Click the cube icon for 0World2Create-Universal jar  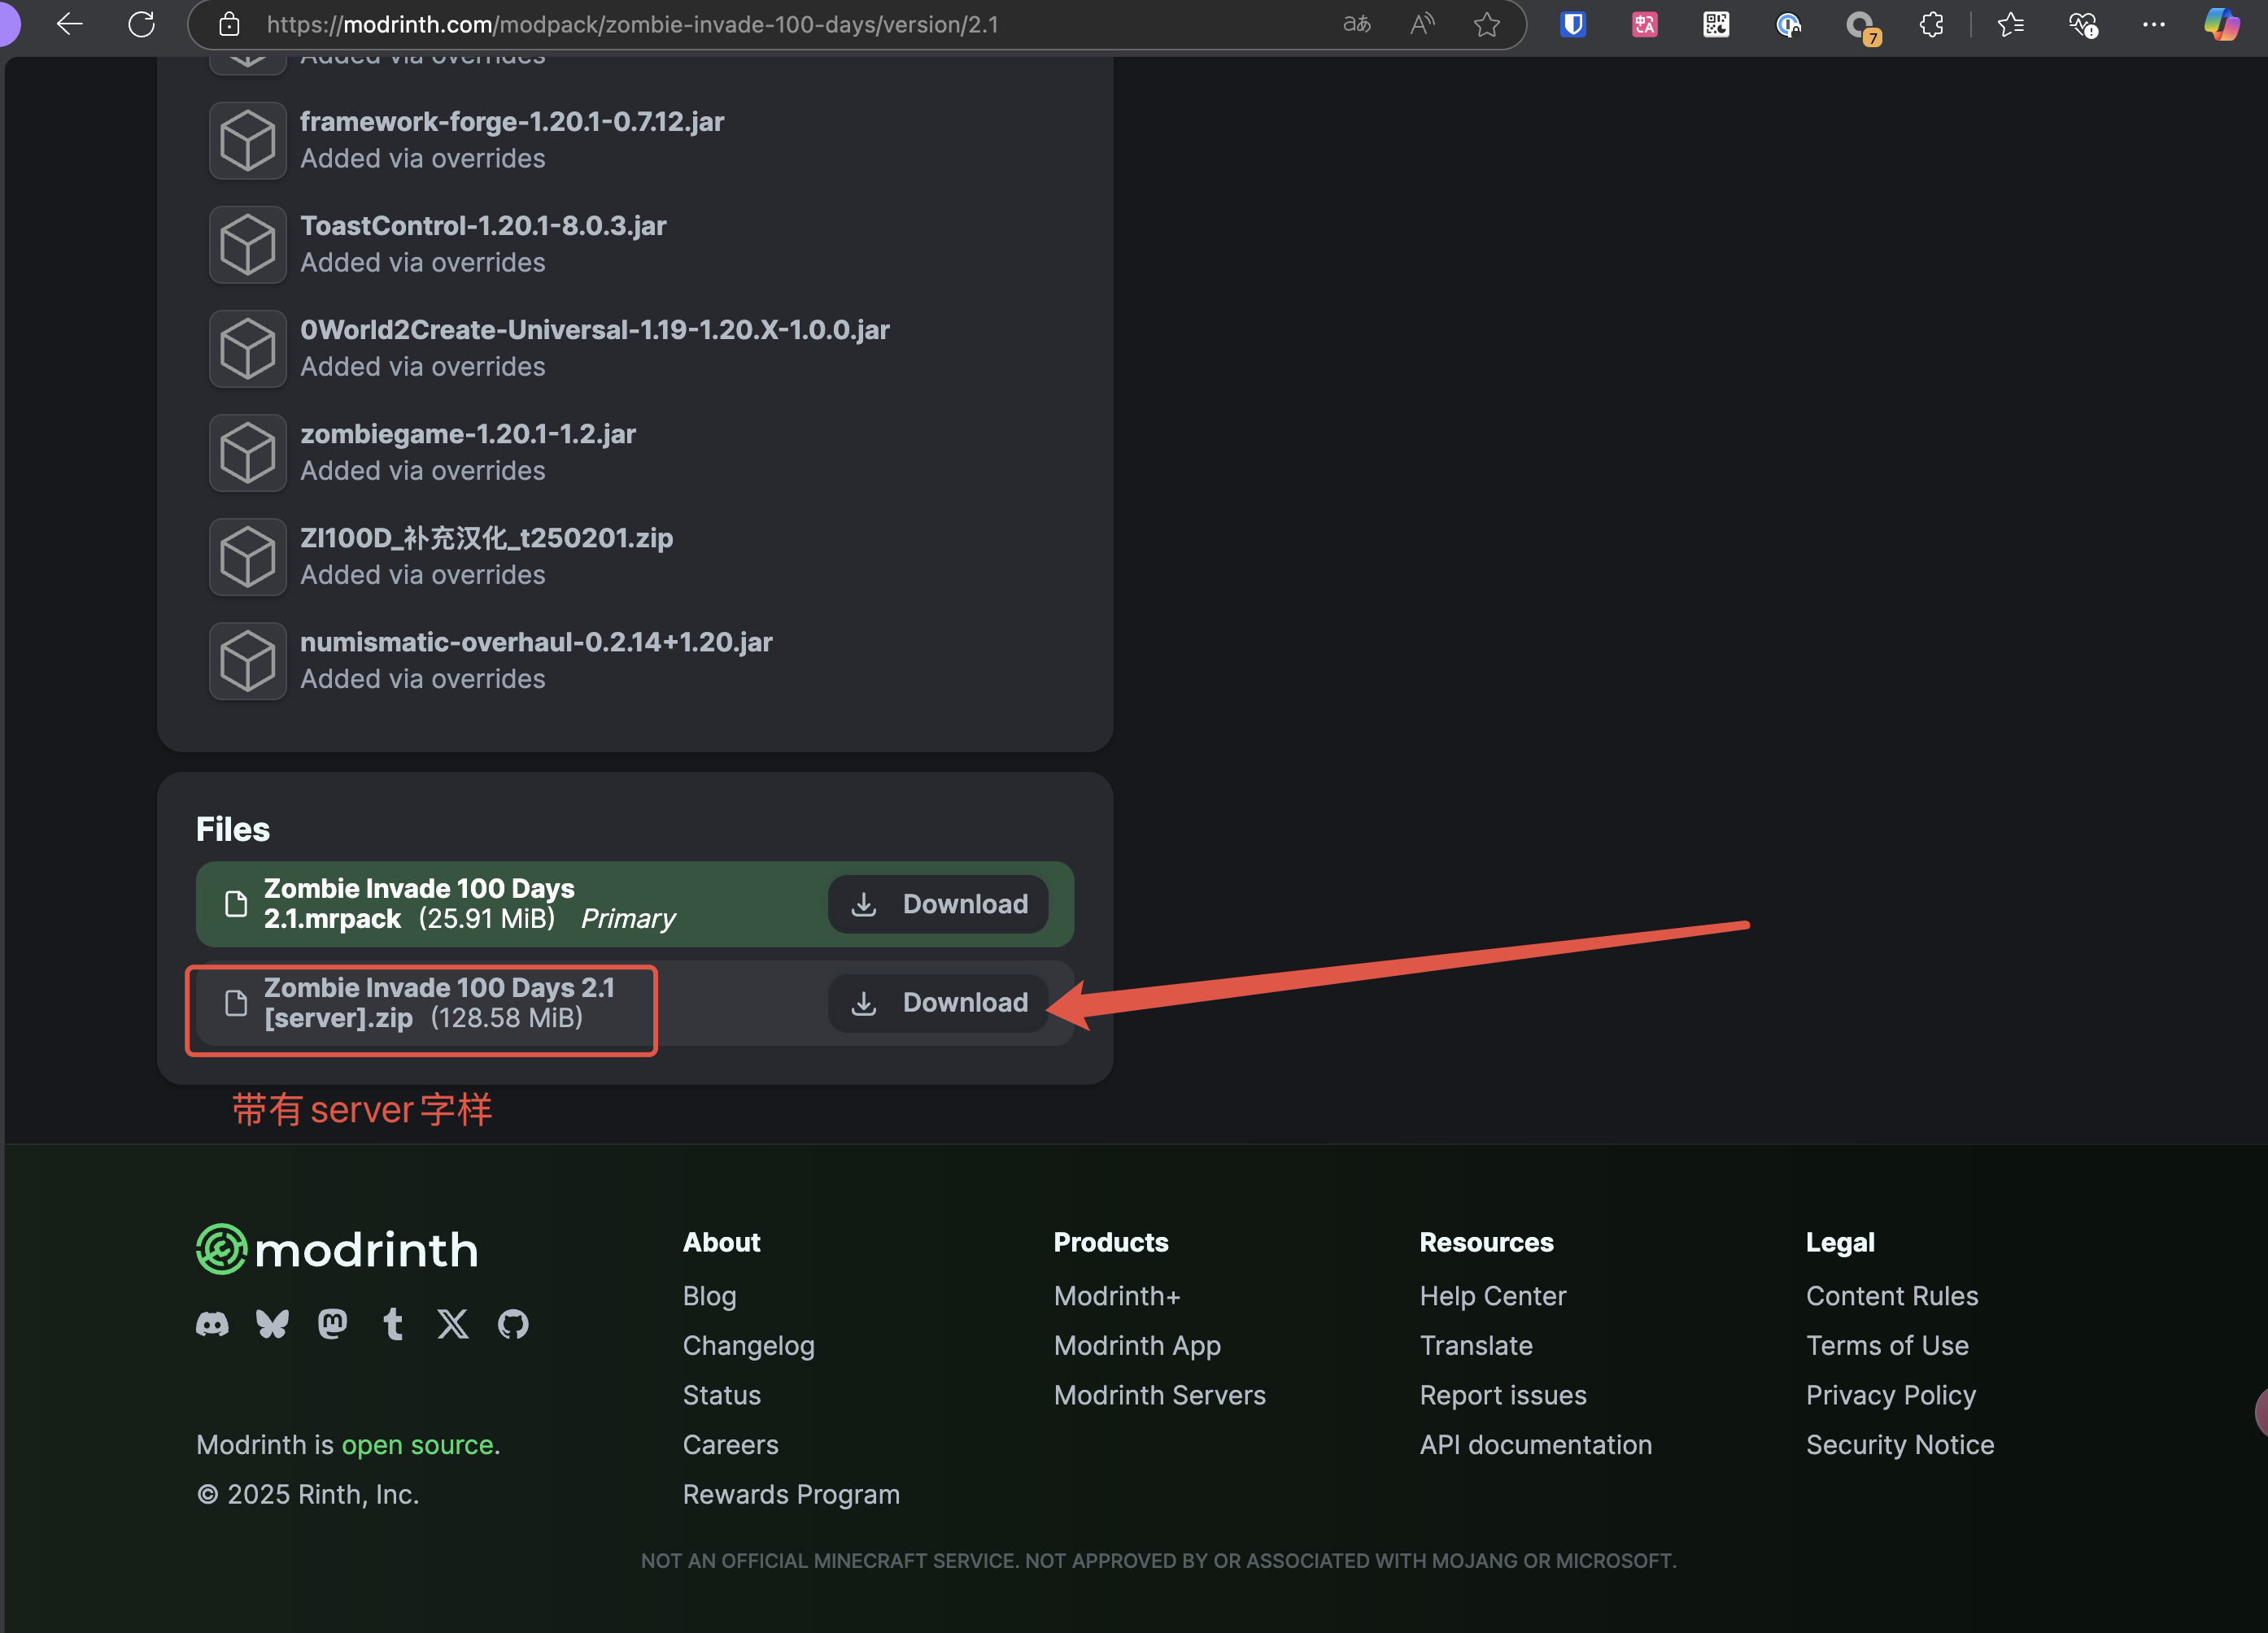[247, 348]
